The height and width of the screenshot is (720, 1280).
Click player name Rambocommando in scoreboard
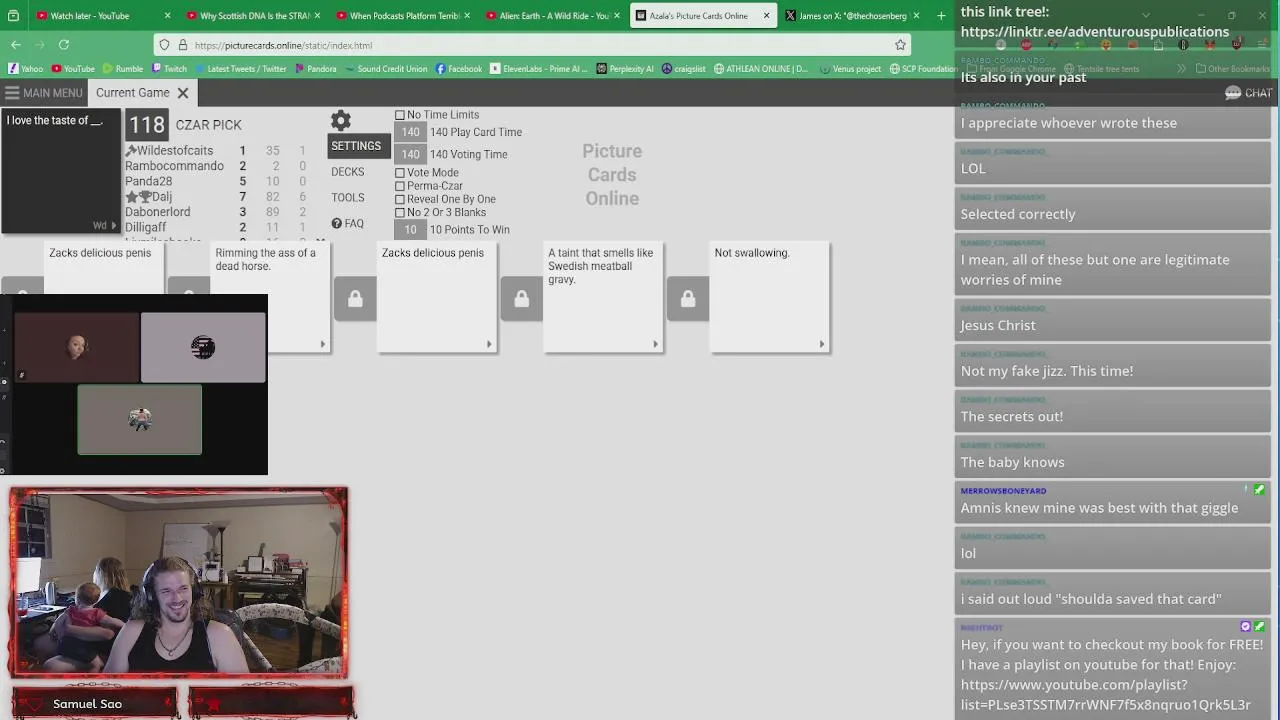[x=174, y=166]
